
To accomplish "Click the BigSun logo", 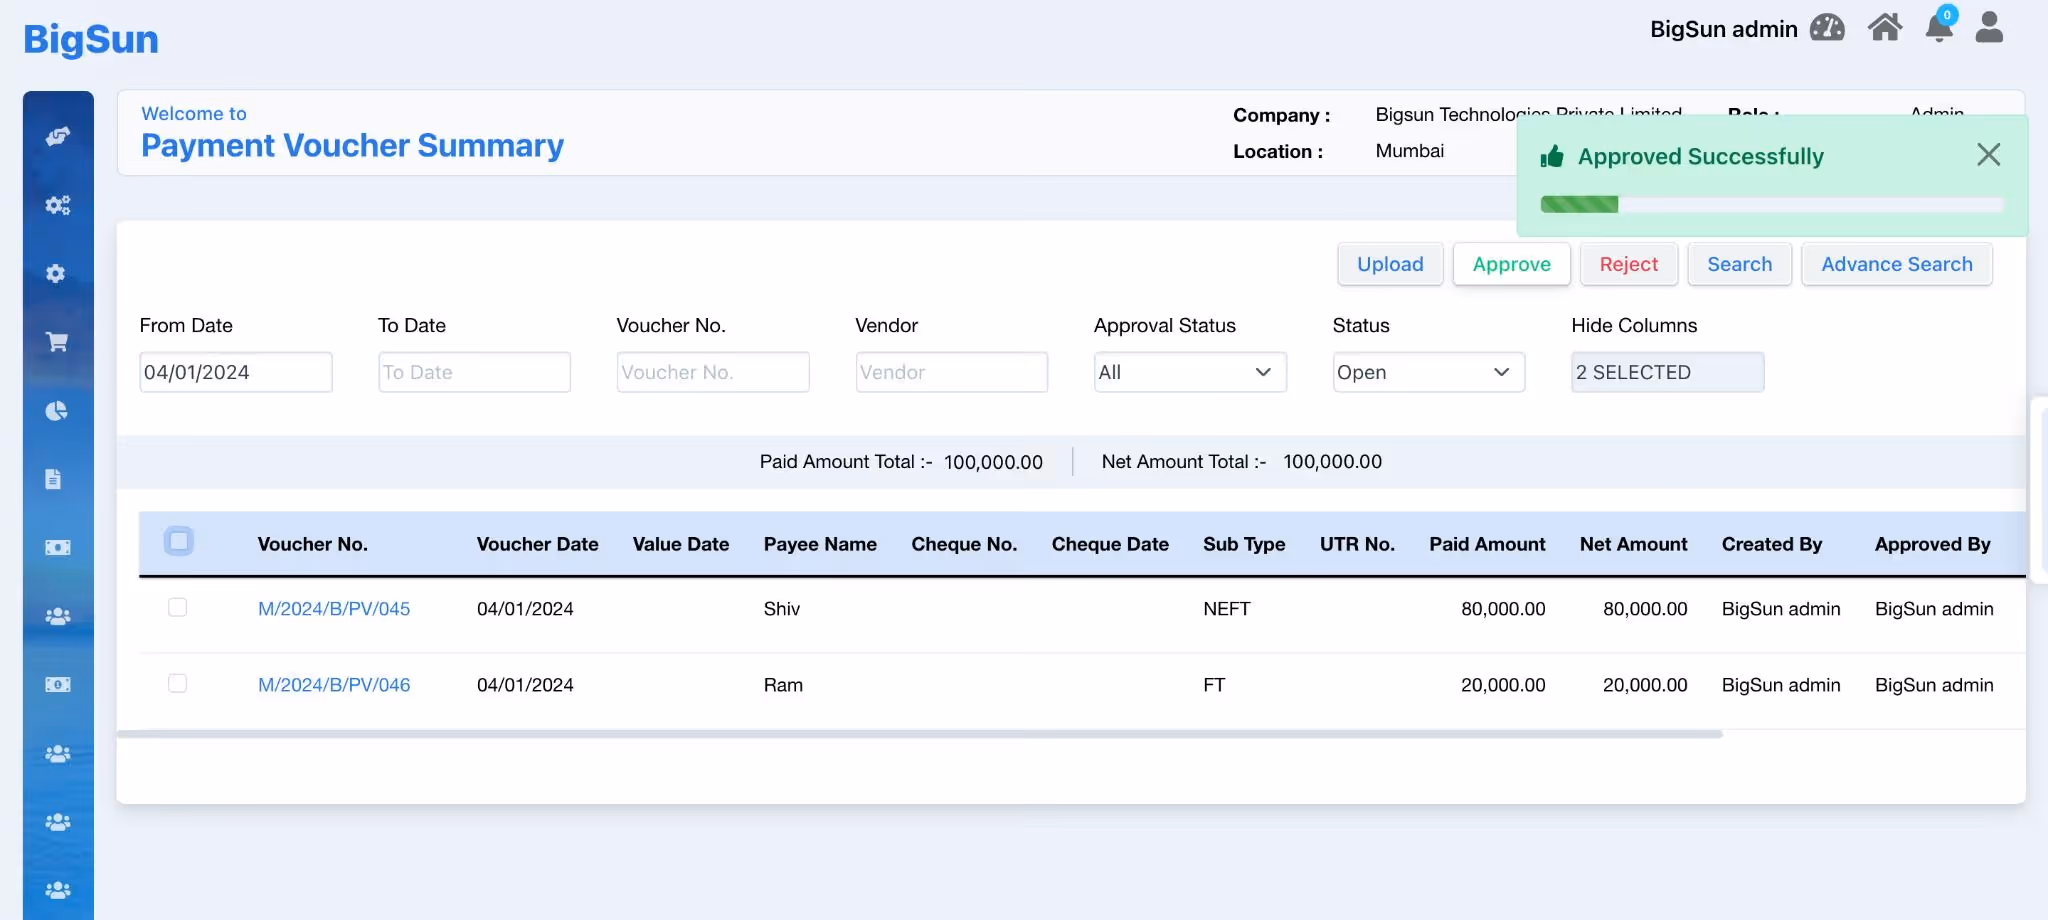I will coord(91,39).
